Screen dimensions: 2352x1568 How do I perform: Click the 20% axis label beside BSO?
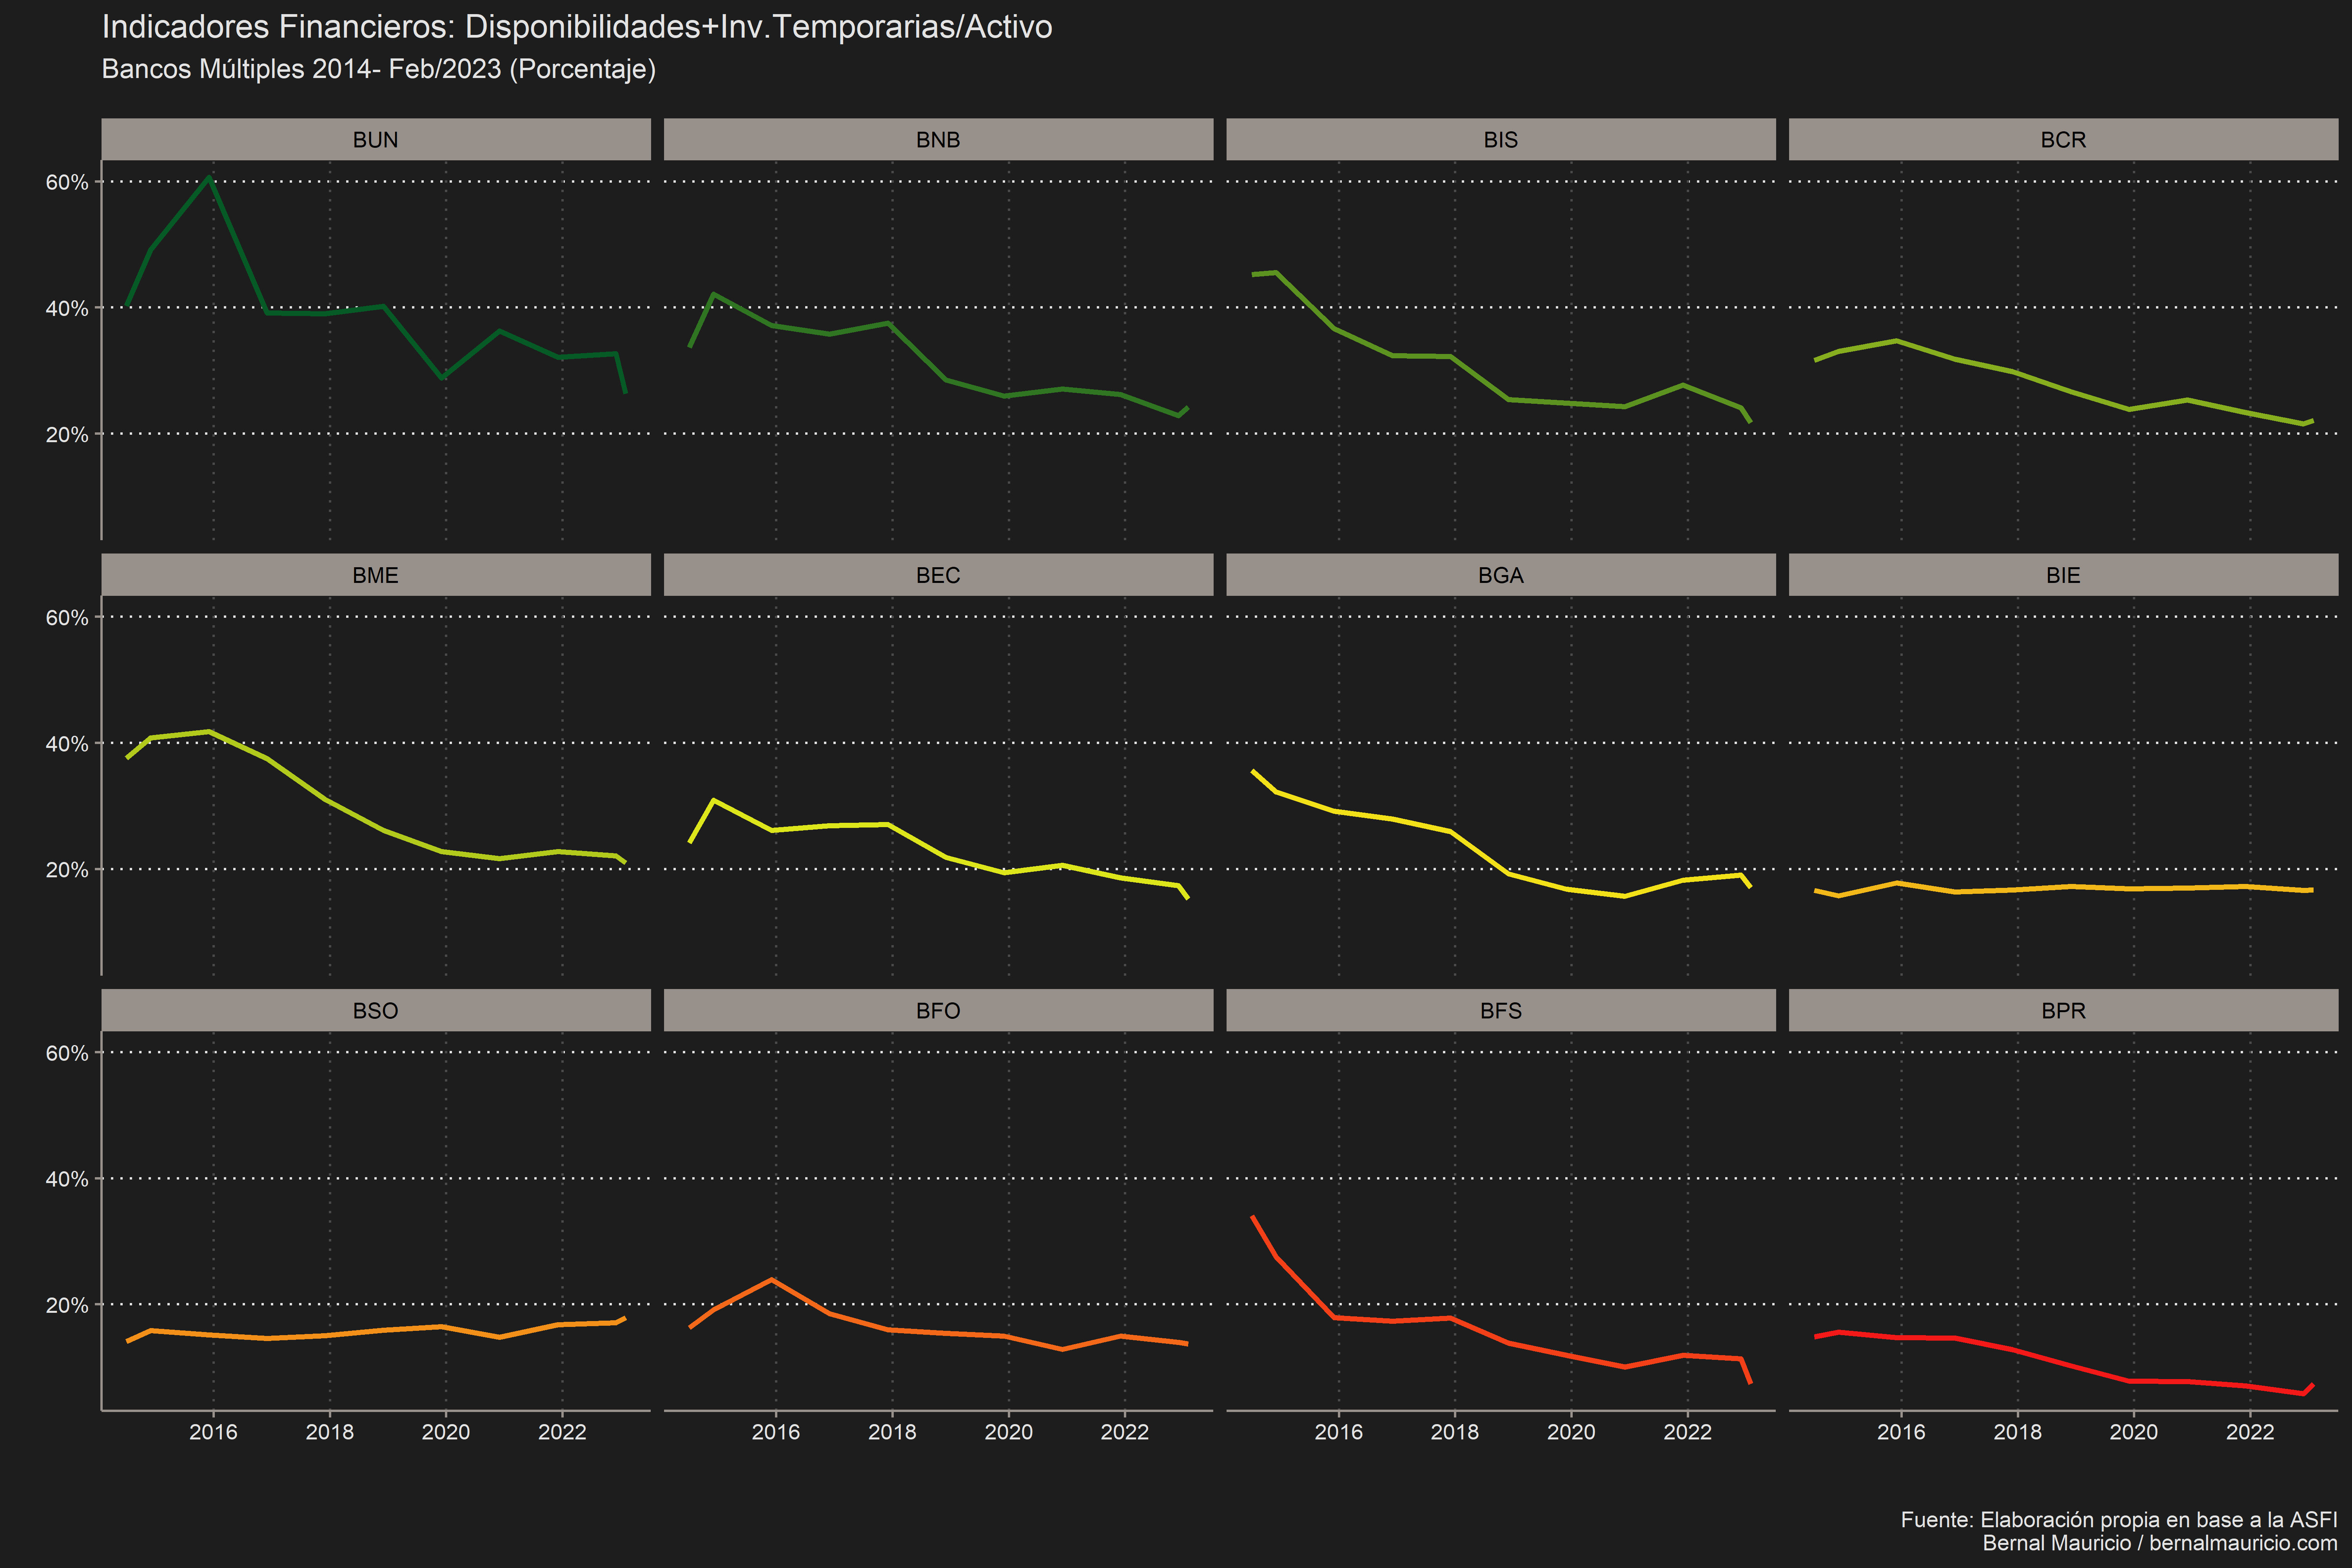coord(67,1305)
